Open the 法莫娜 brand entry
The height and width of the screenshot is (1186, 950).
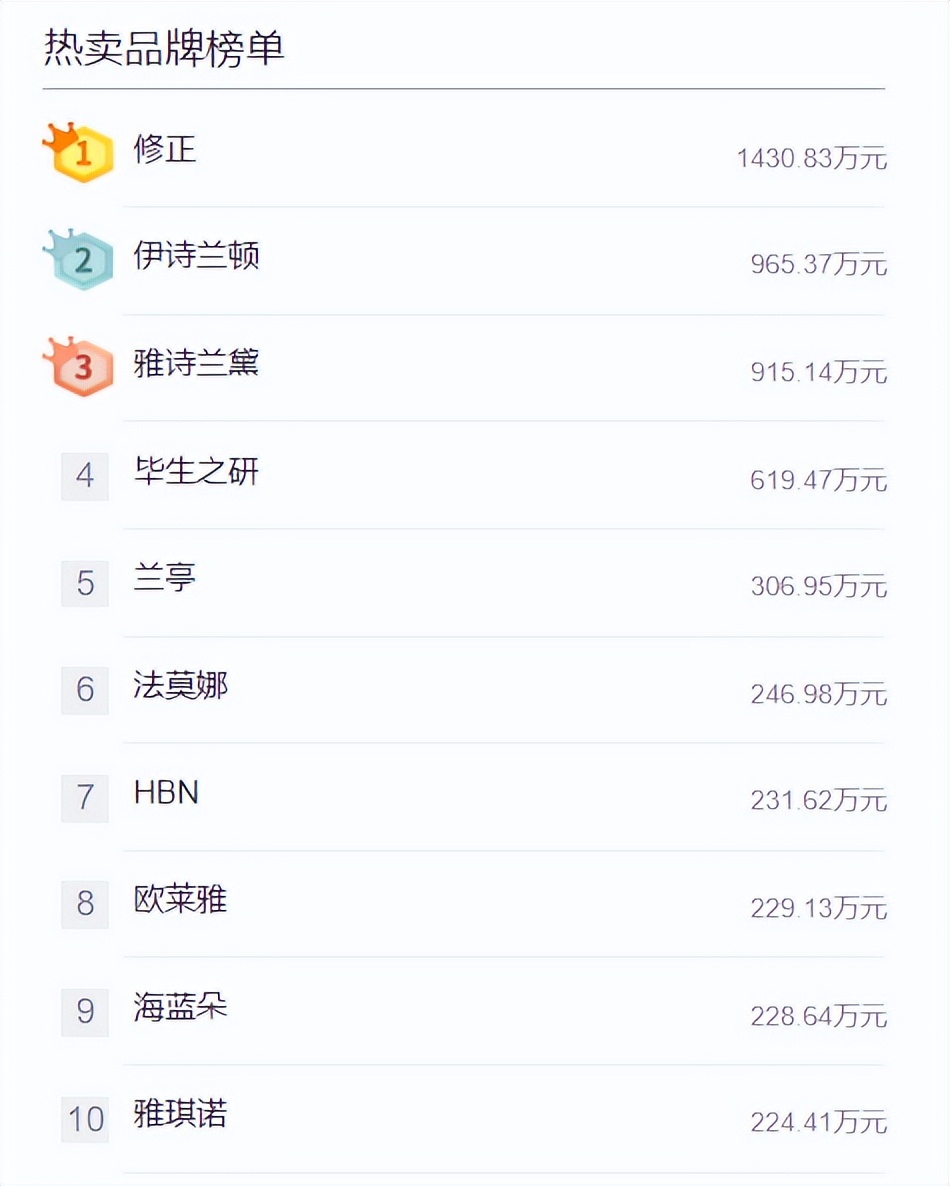[x=181, y=685]
